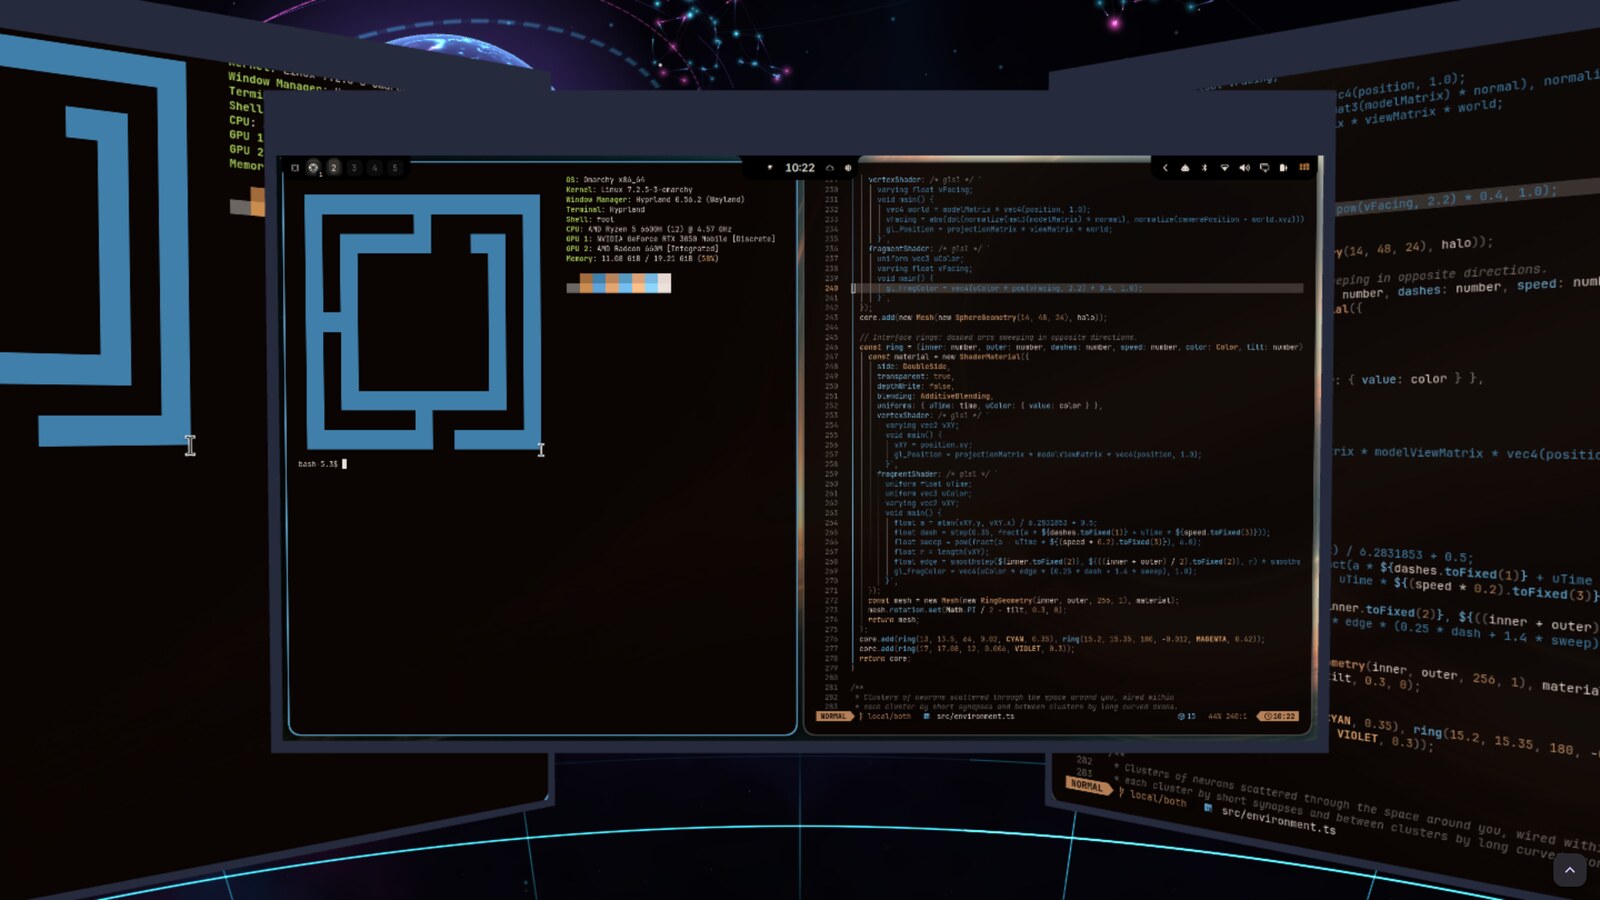1600x900 pixels.
Task: Open Bluetooth settings icon
Action: tap(1204, 168)
